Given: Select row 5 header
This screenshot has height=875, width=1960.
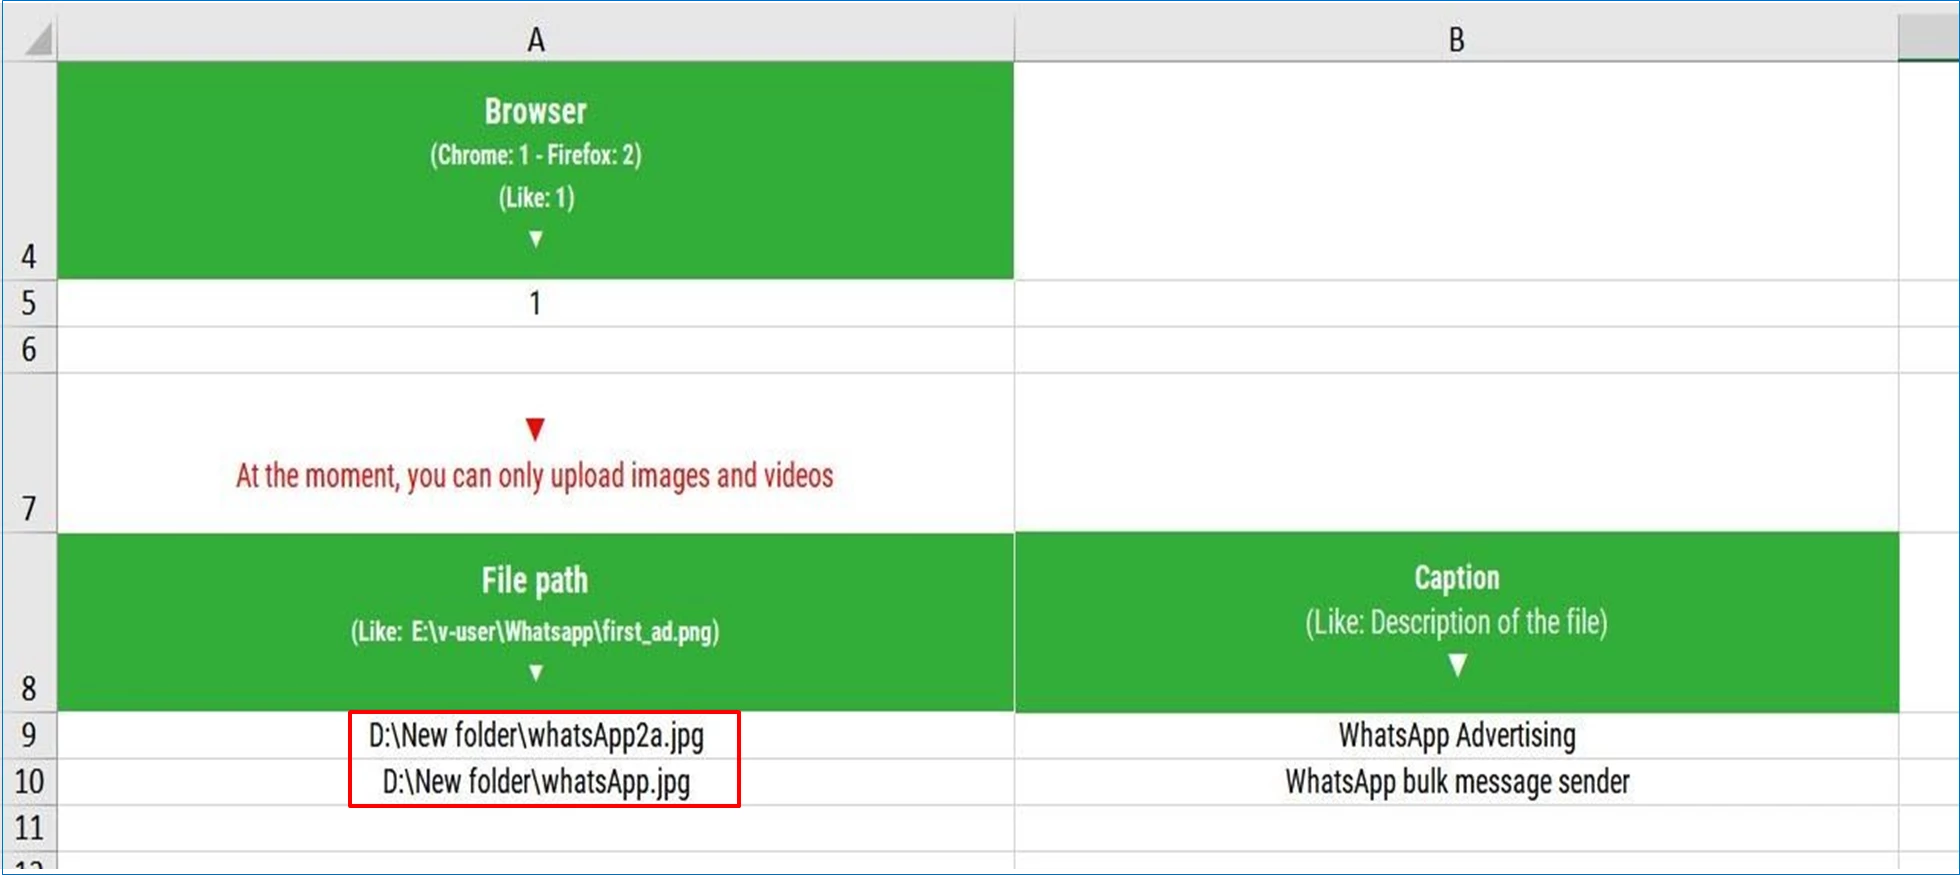Looking at the screenshot, I should [x=29, y=303].
